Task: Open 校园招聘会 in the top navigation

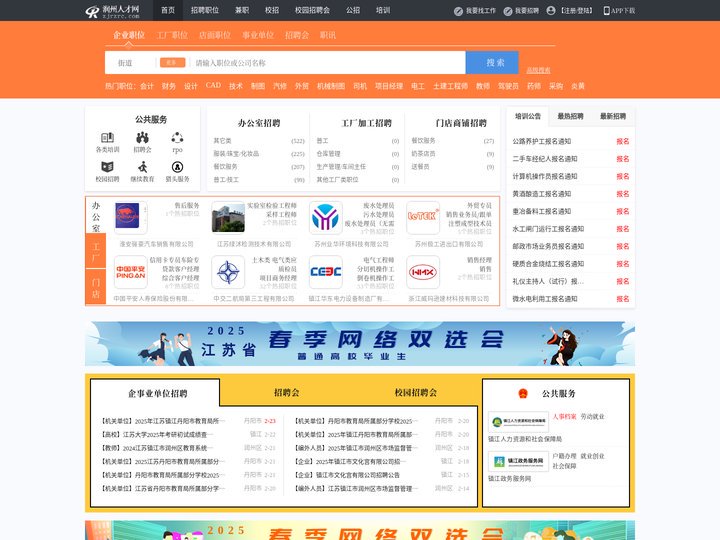Action: (312, 10)
